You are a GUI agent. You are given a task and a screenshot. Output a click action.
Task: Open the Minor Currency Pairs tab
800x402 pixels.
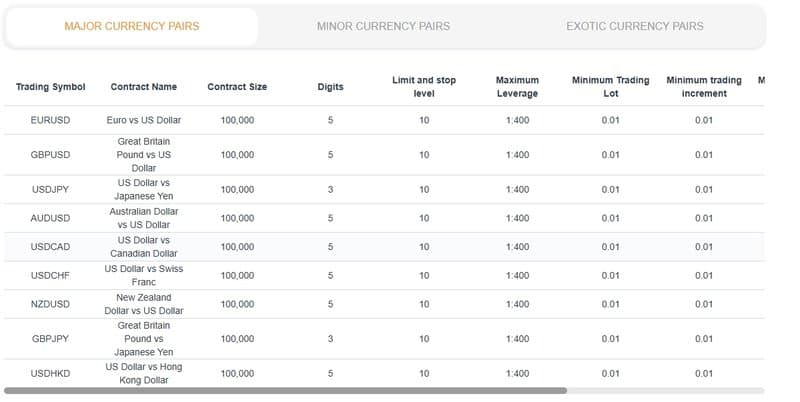point(383,26)
